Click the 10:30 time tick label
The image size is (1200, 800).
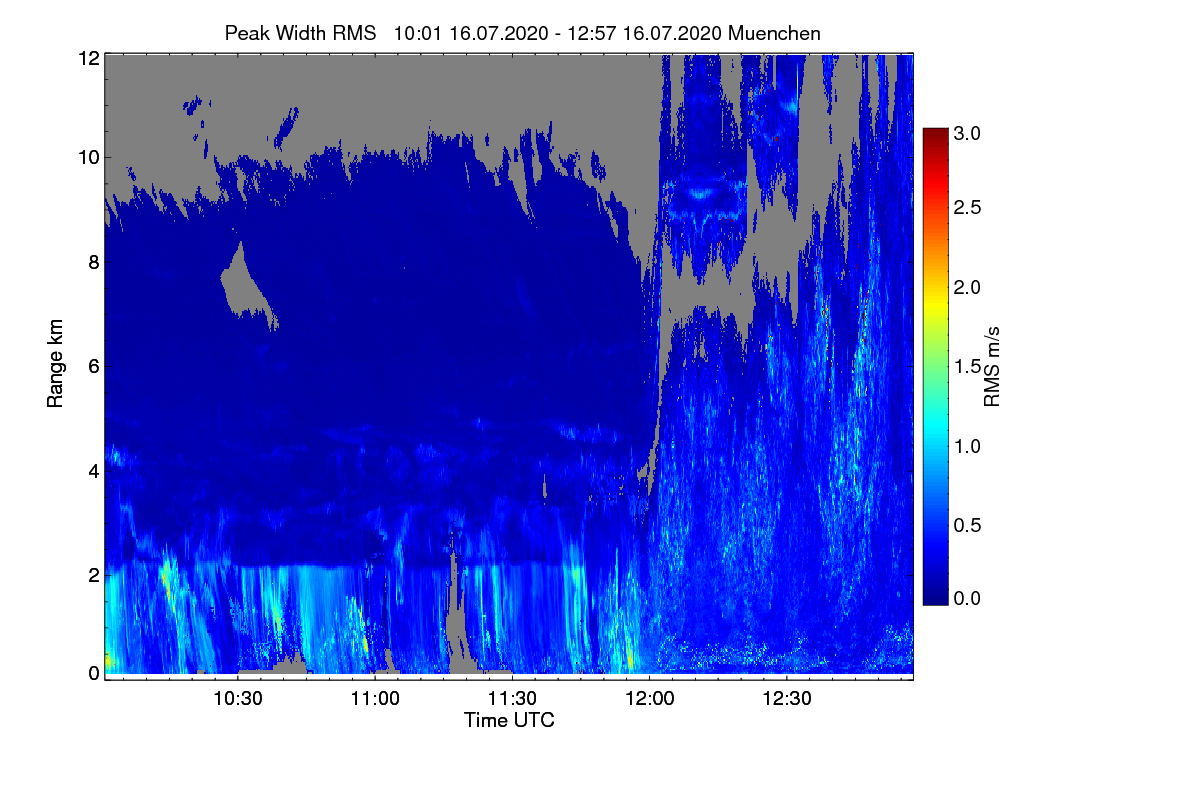click(x=237, y=699)
